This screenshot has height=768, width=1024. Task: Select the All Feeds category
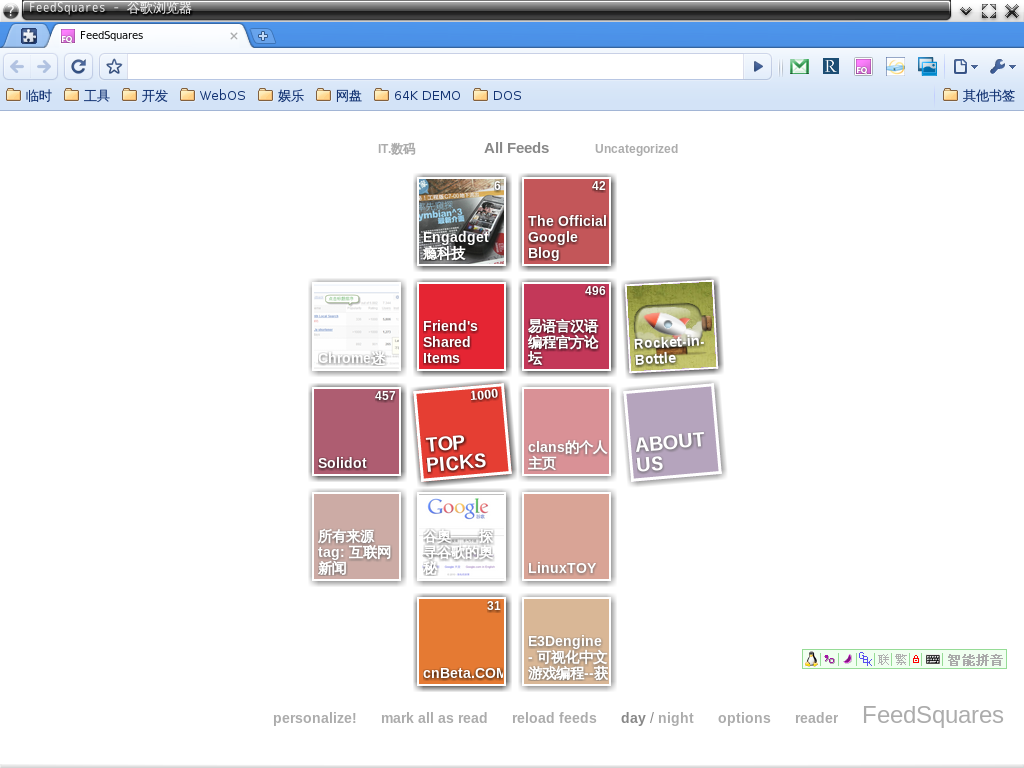517,148
